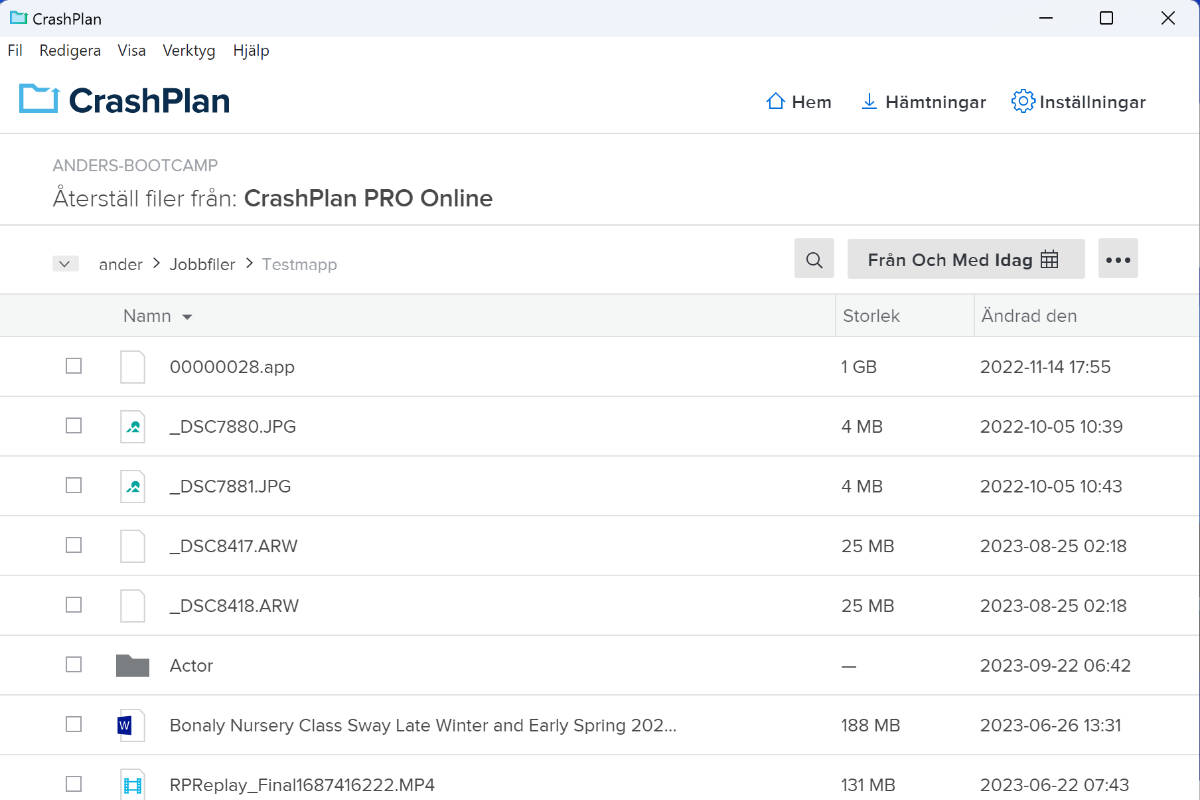
Task: Click the Hämtningar download icon
Action: coord(868,101)
